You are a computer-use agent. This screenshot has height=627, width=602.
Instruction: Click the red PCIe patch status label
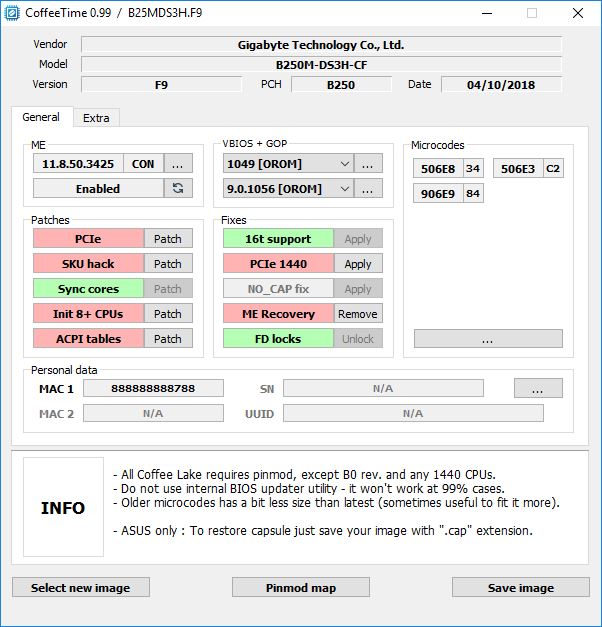(x=88, y=239)
